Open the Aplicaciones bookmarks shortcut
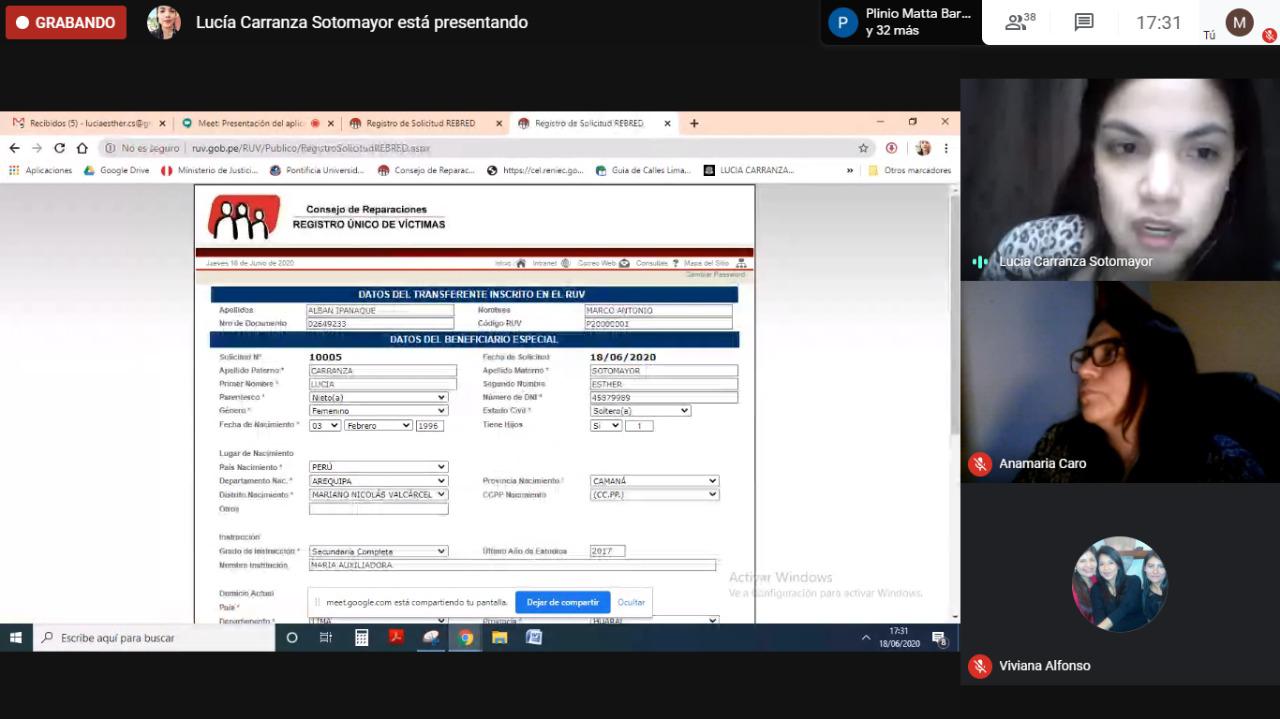Screen dimensions: 1280x719 [41, 170]
